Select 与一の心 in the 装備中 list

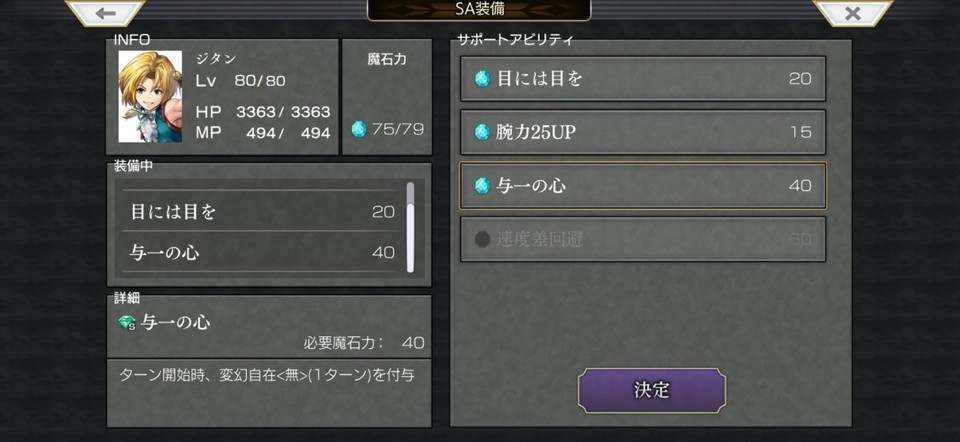(x=262, y=252)
